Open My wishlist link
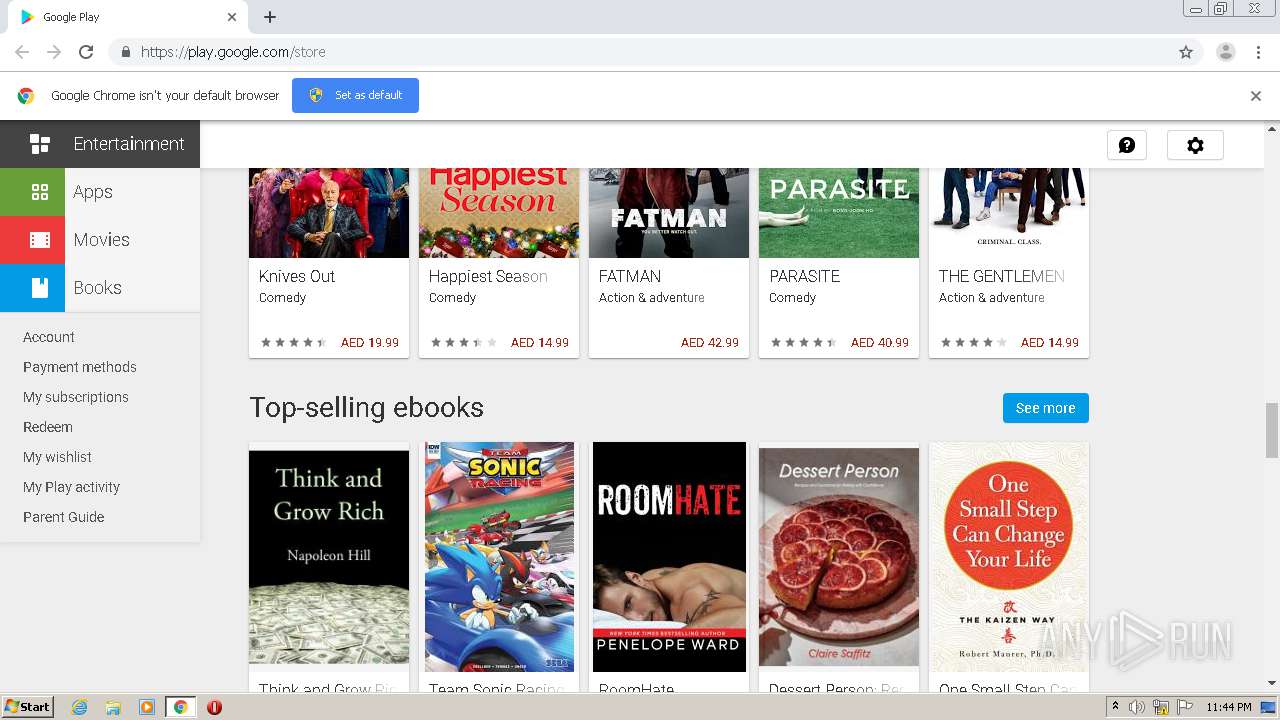 (x=57, y=457)
